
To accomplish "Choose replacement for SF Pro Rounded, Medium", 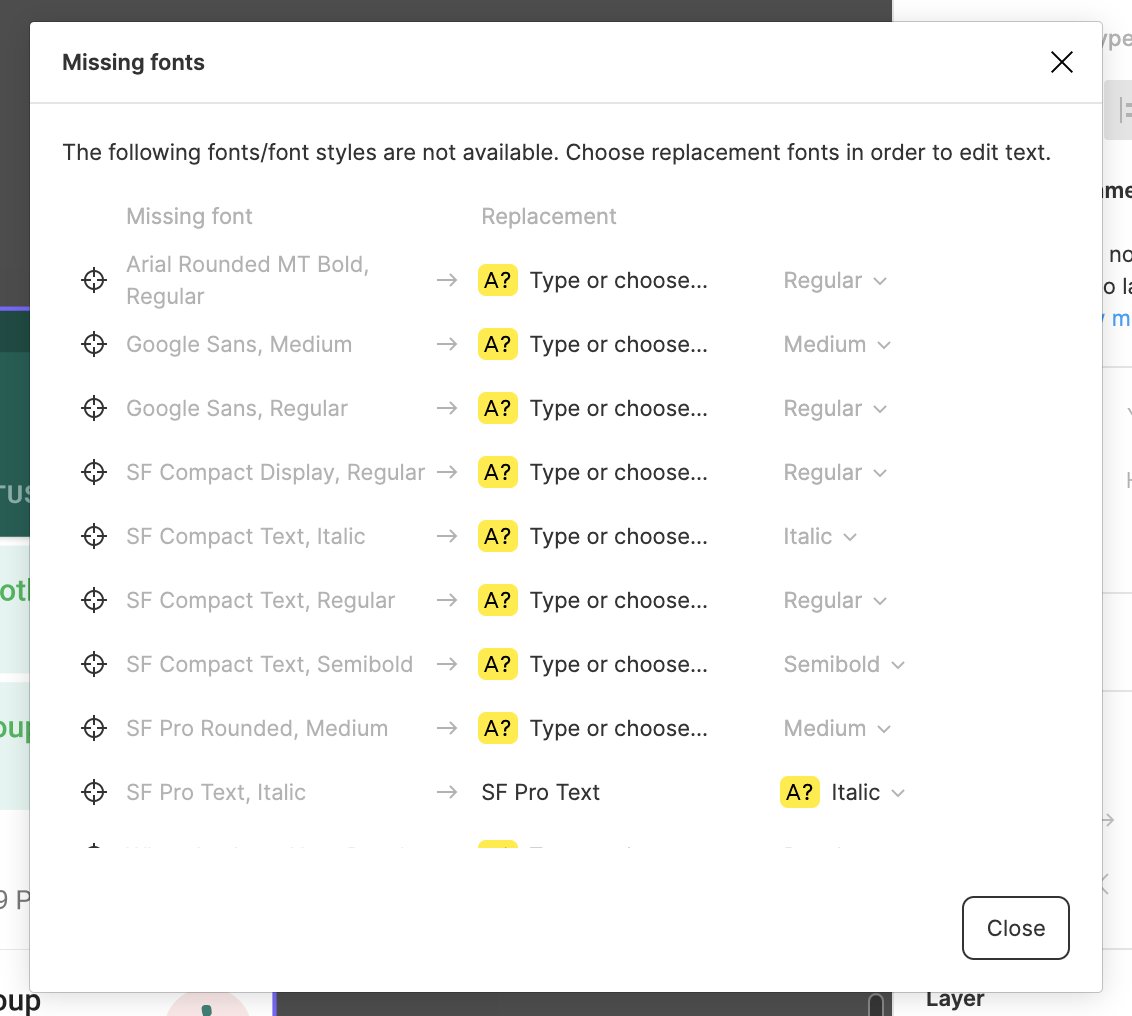I will point(618,728).
